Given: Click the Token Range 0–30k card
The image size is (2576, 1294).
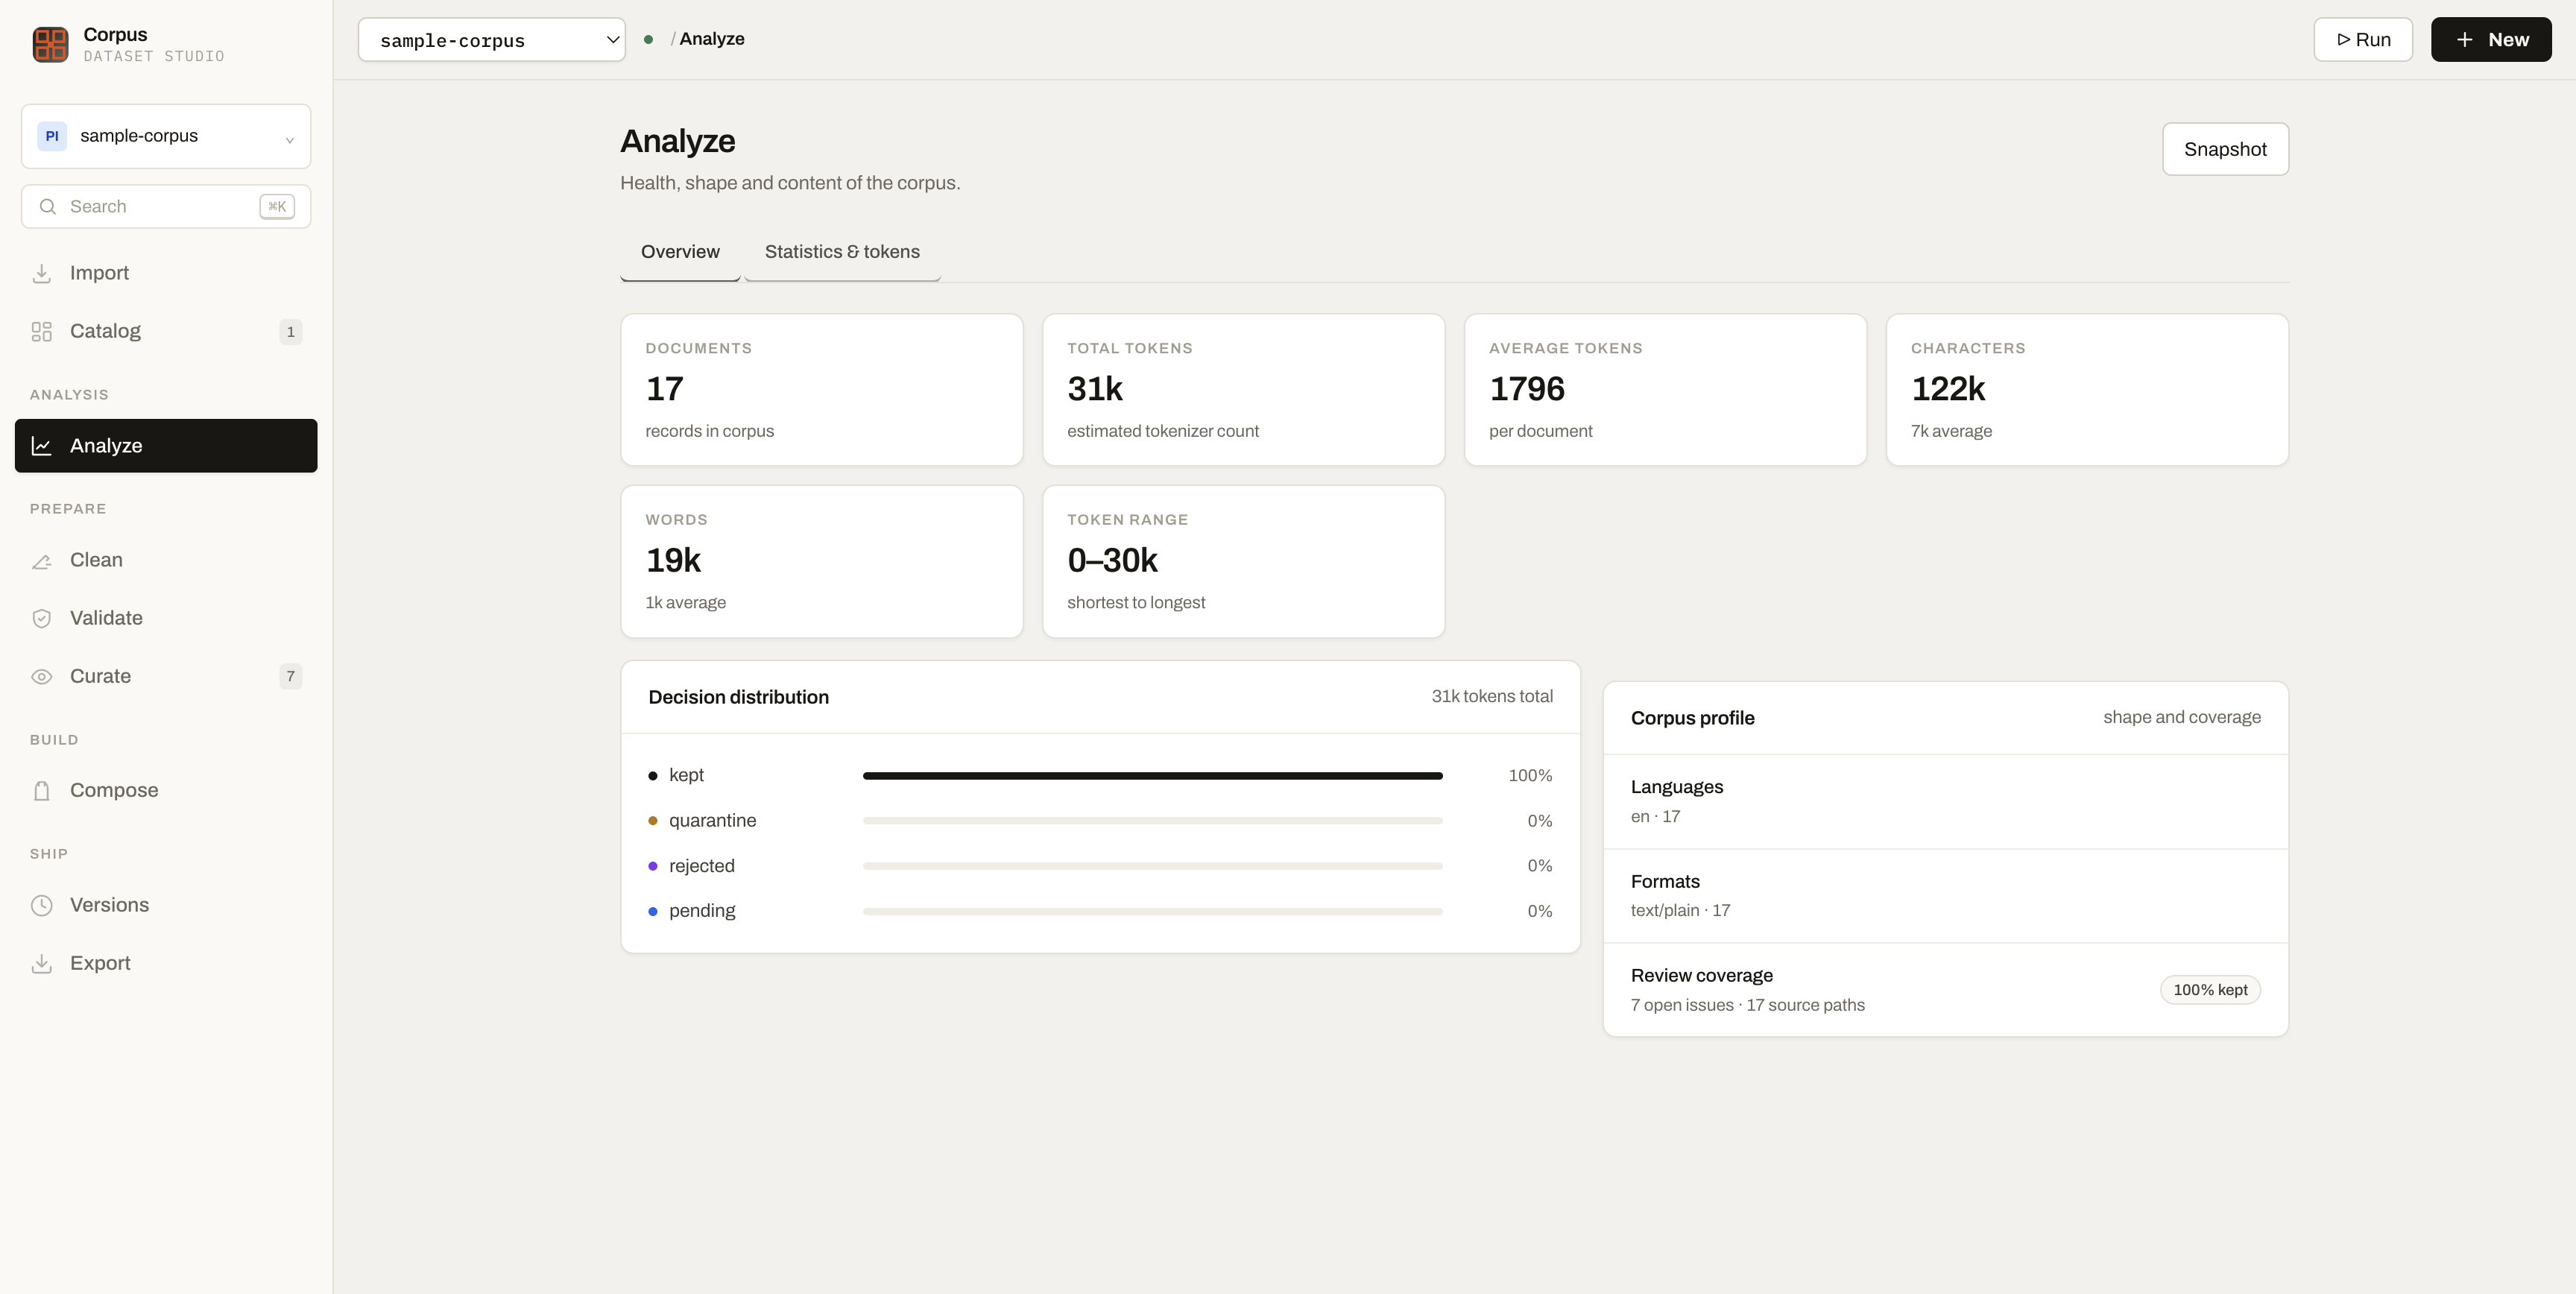Looking at the screenshot, I should coord(1244,562).
